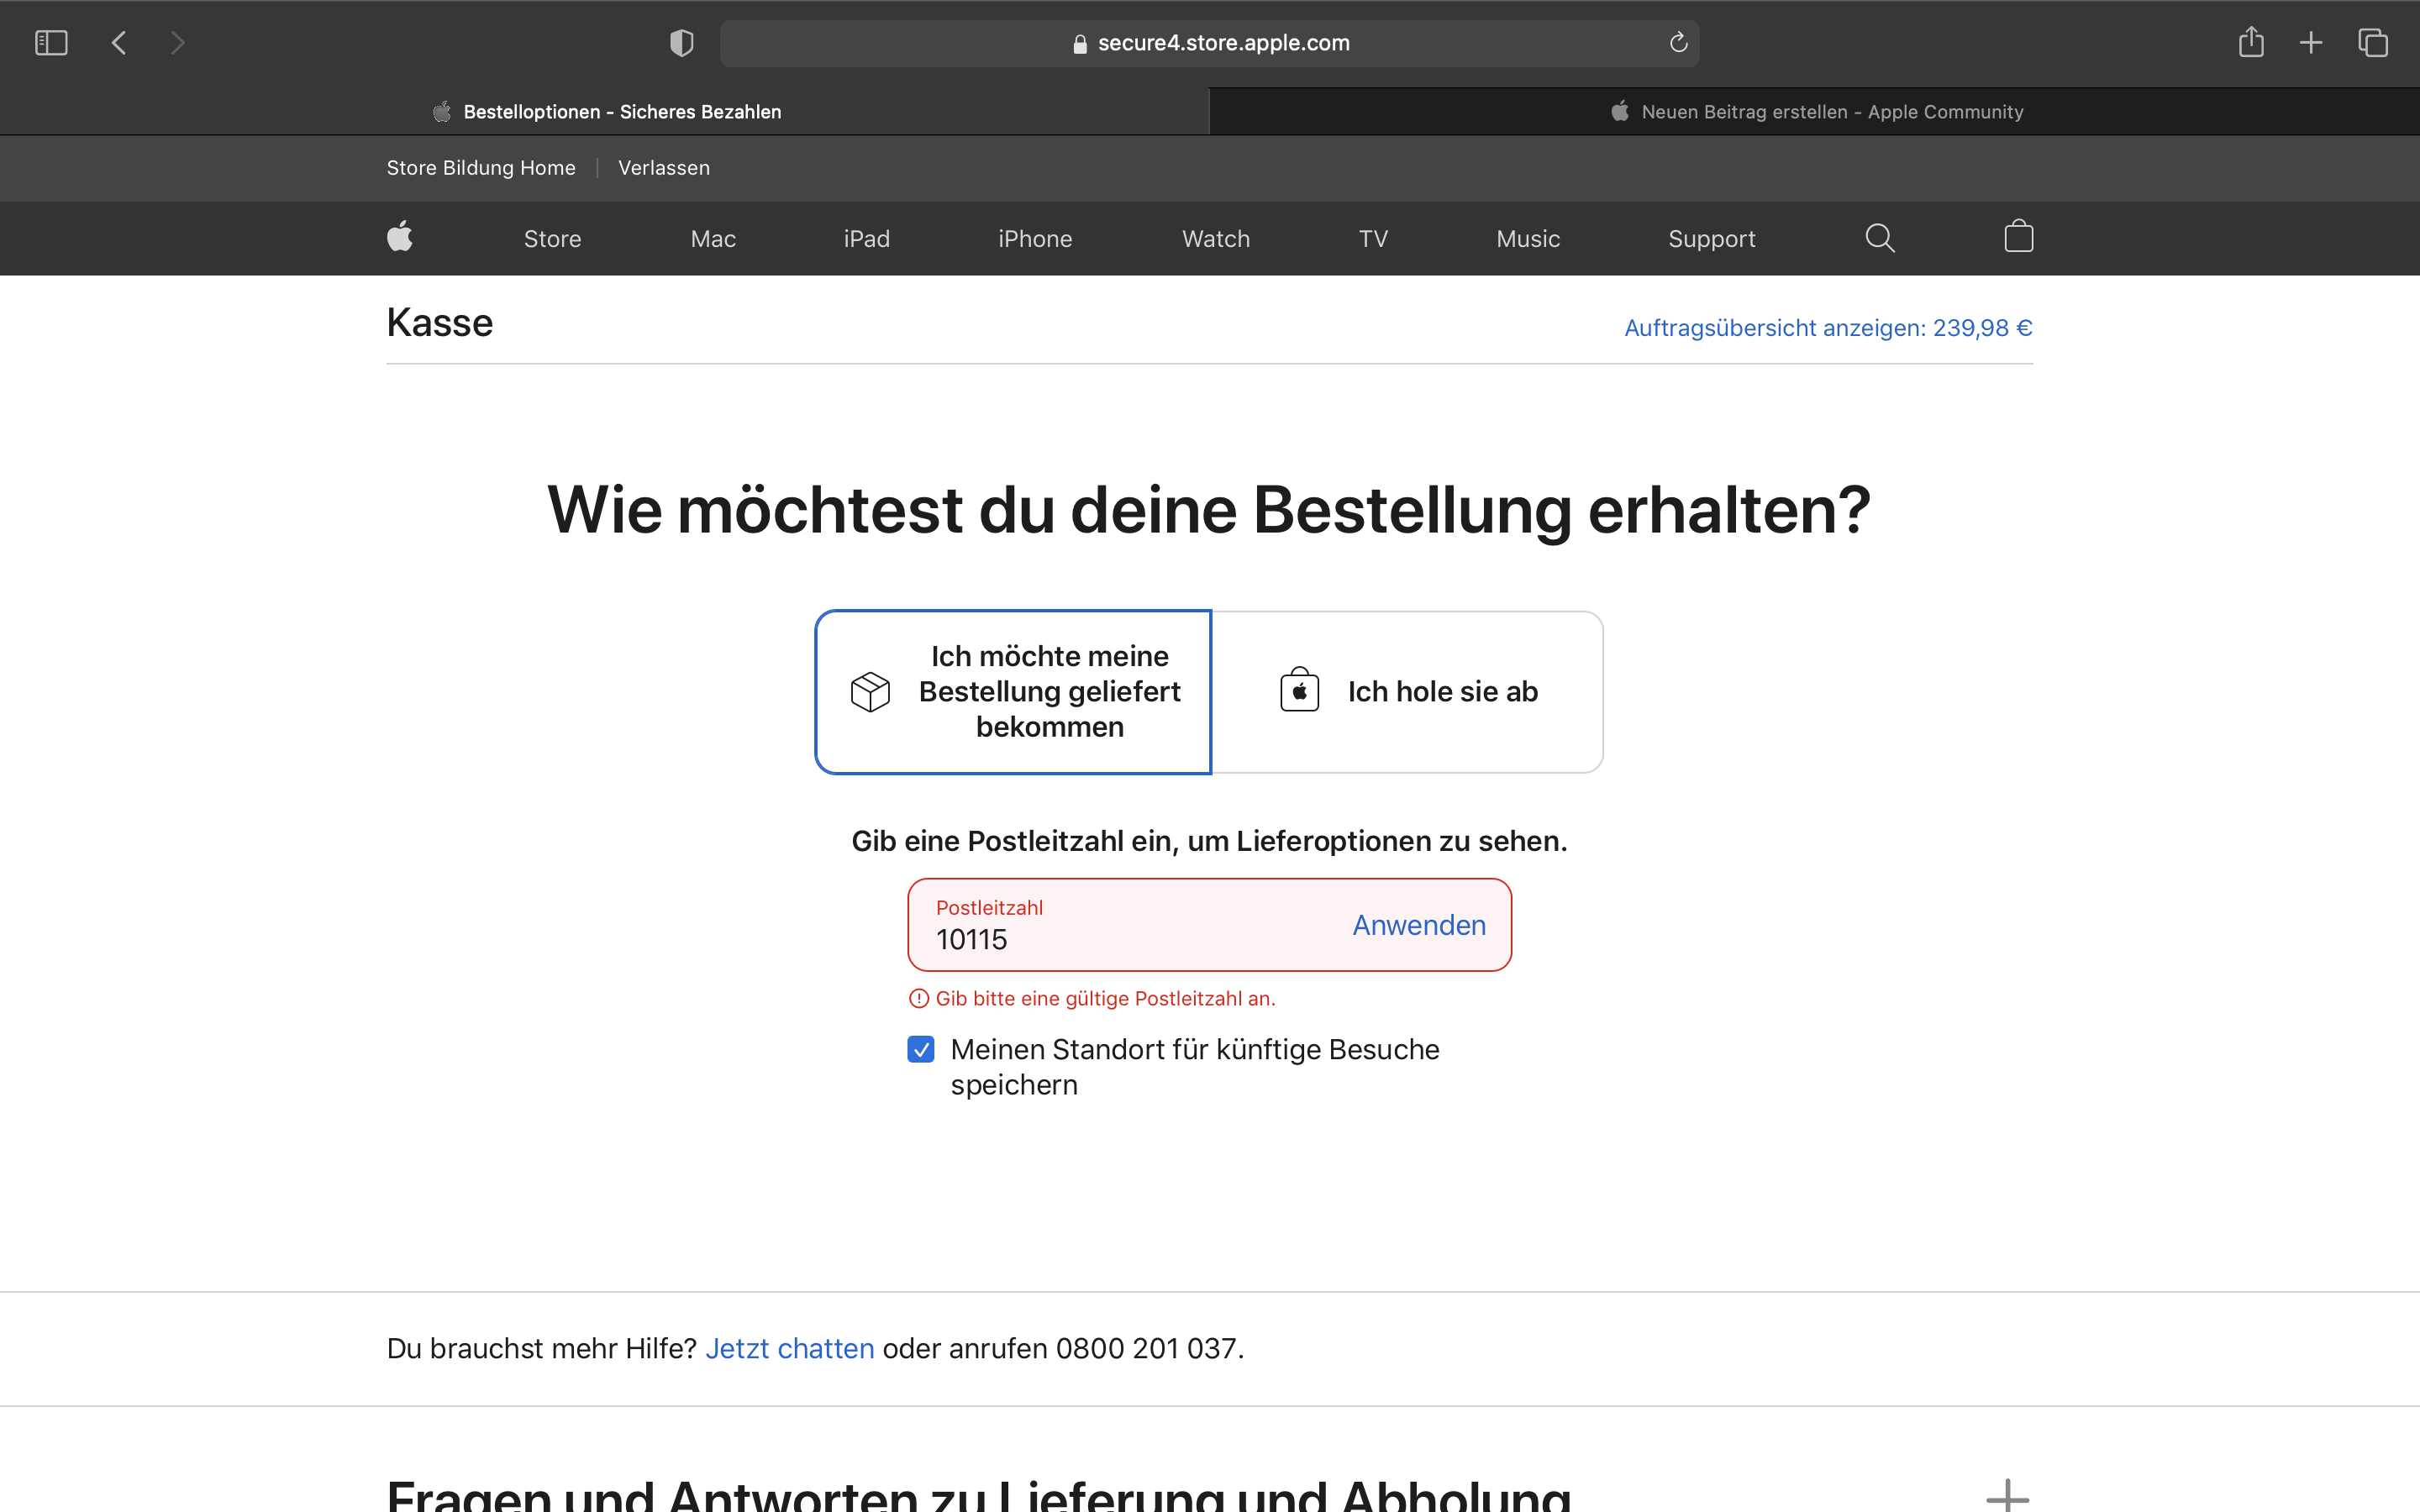Open the shopping bag icon

pos(2018,238)
